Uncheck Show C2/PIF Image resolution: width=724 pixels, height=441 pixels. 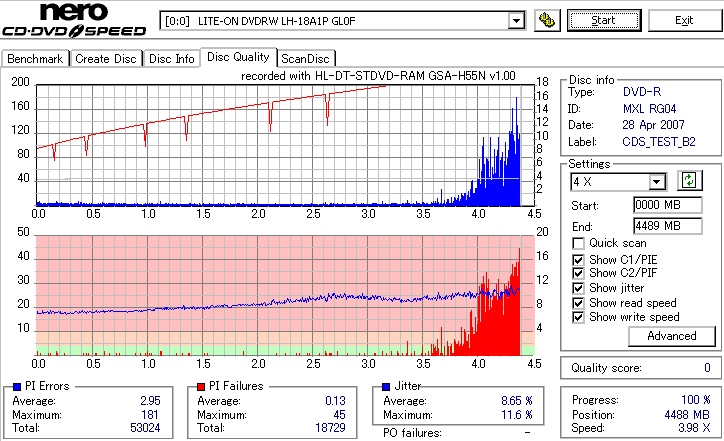coord(578,273)
